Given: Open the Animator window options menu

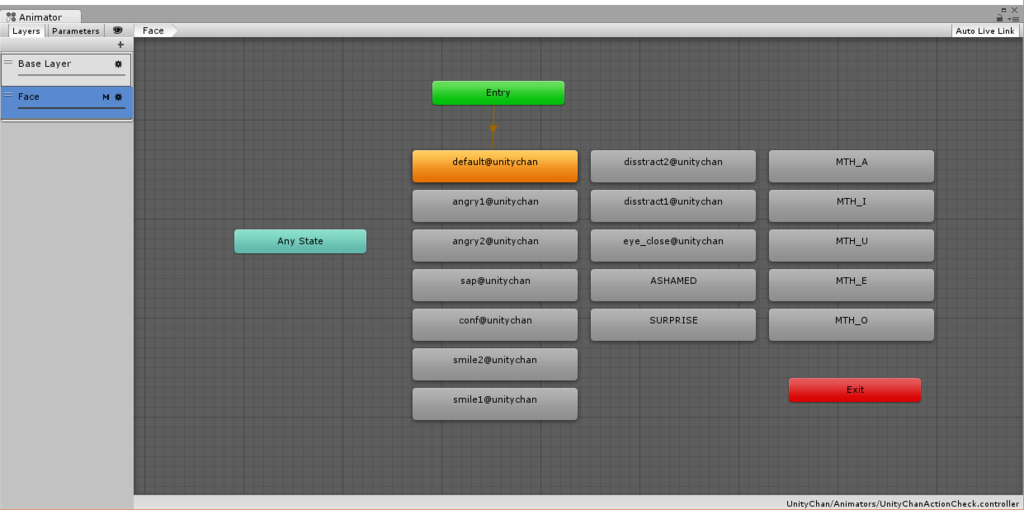Looking at the screenshot, I should 1014,19.
